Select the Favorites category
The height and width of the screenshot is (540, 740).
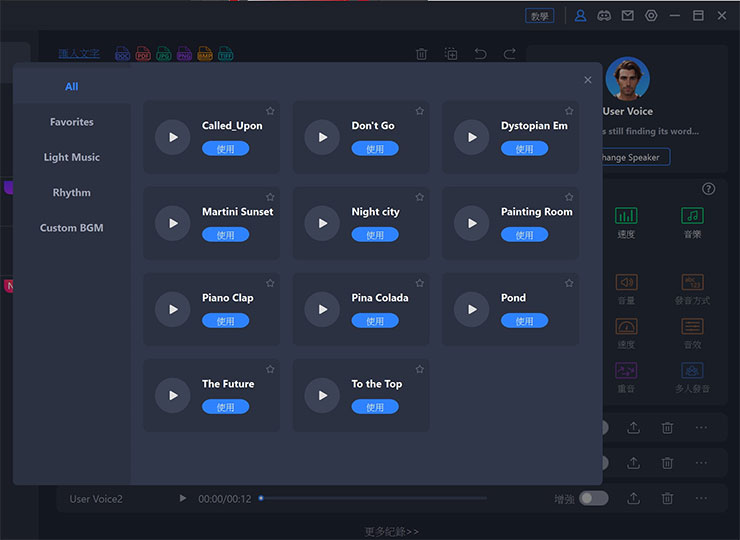72,122
